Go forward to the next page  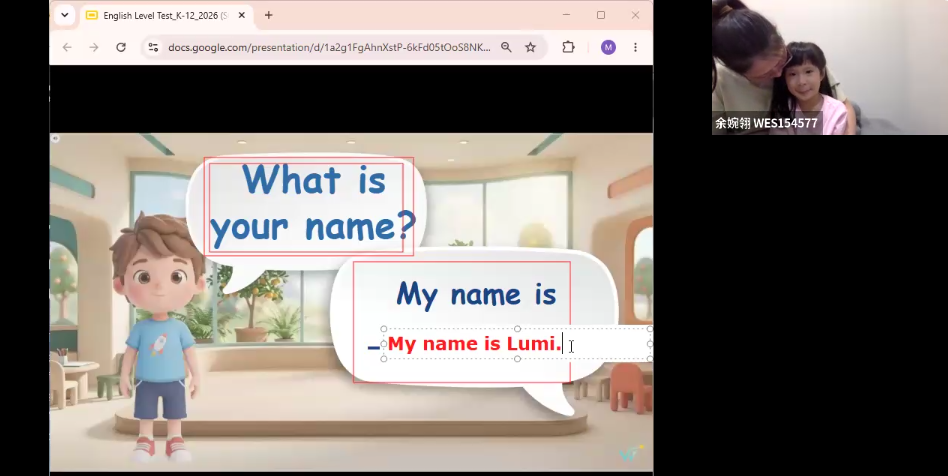pyautogui.click(x=94, y=47)
